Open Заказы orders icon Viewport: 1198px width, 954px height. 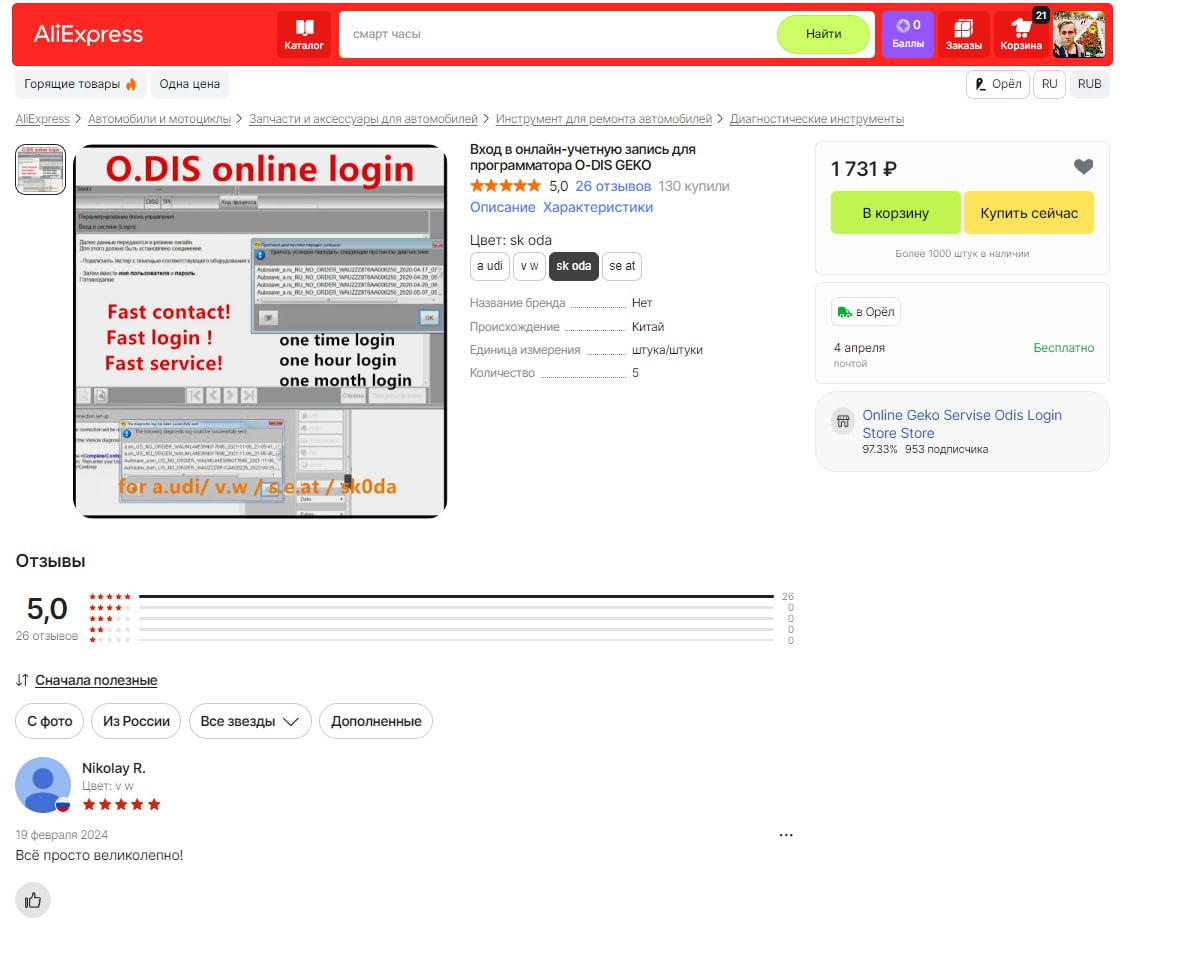click(963, 34)
